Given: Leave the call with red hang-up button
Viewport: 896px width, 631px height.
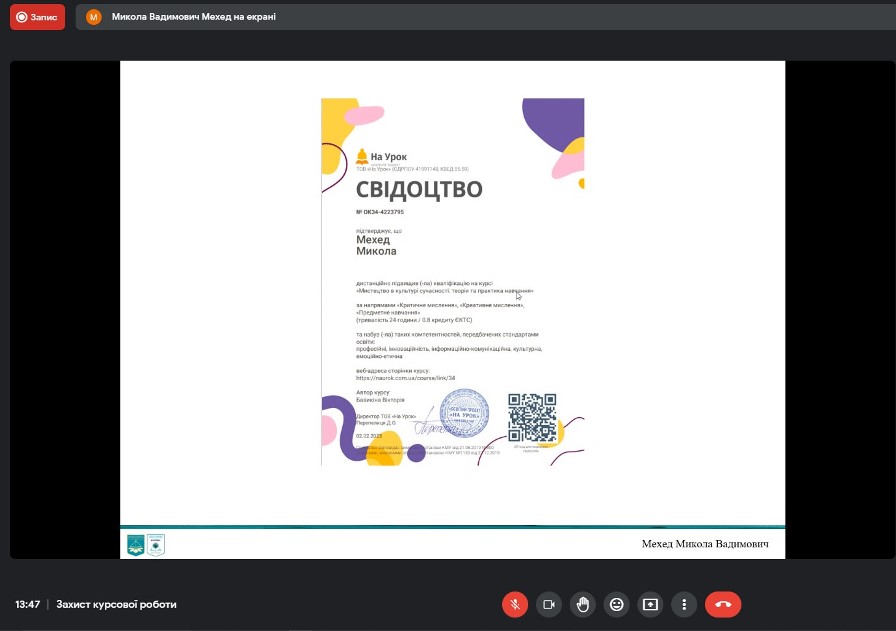Looking at the screenshot, I should (723, 604).
